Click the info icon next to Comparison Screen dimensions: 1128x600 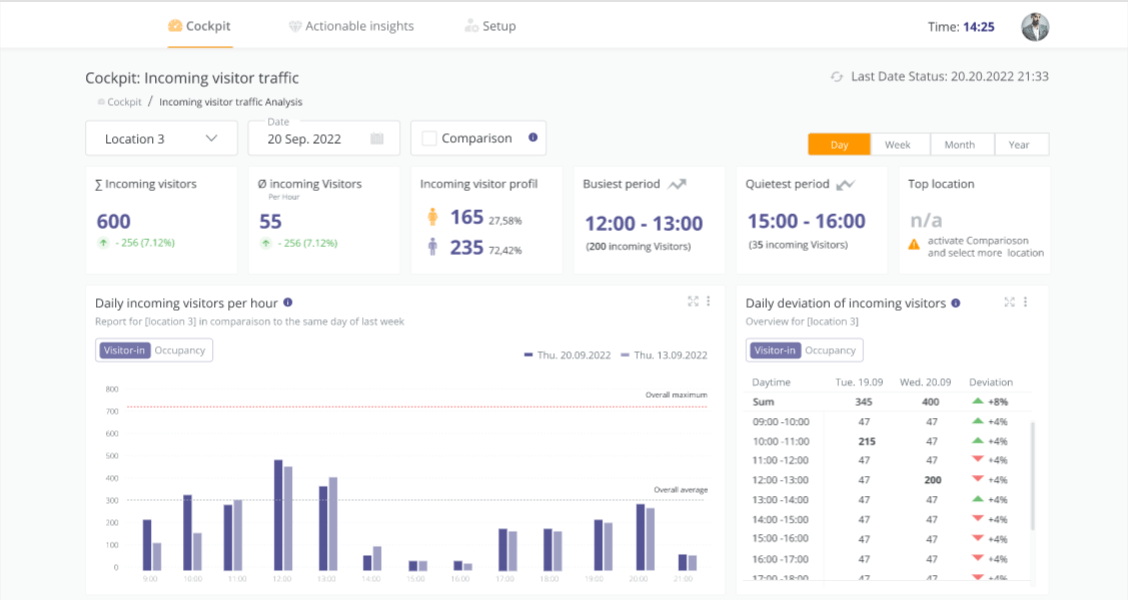[532, 138]
